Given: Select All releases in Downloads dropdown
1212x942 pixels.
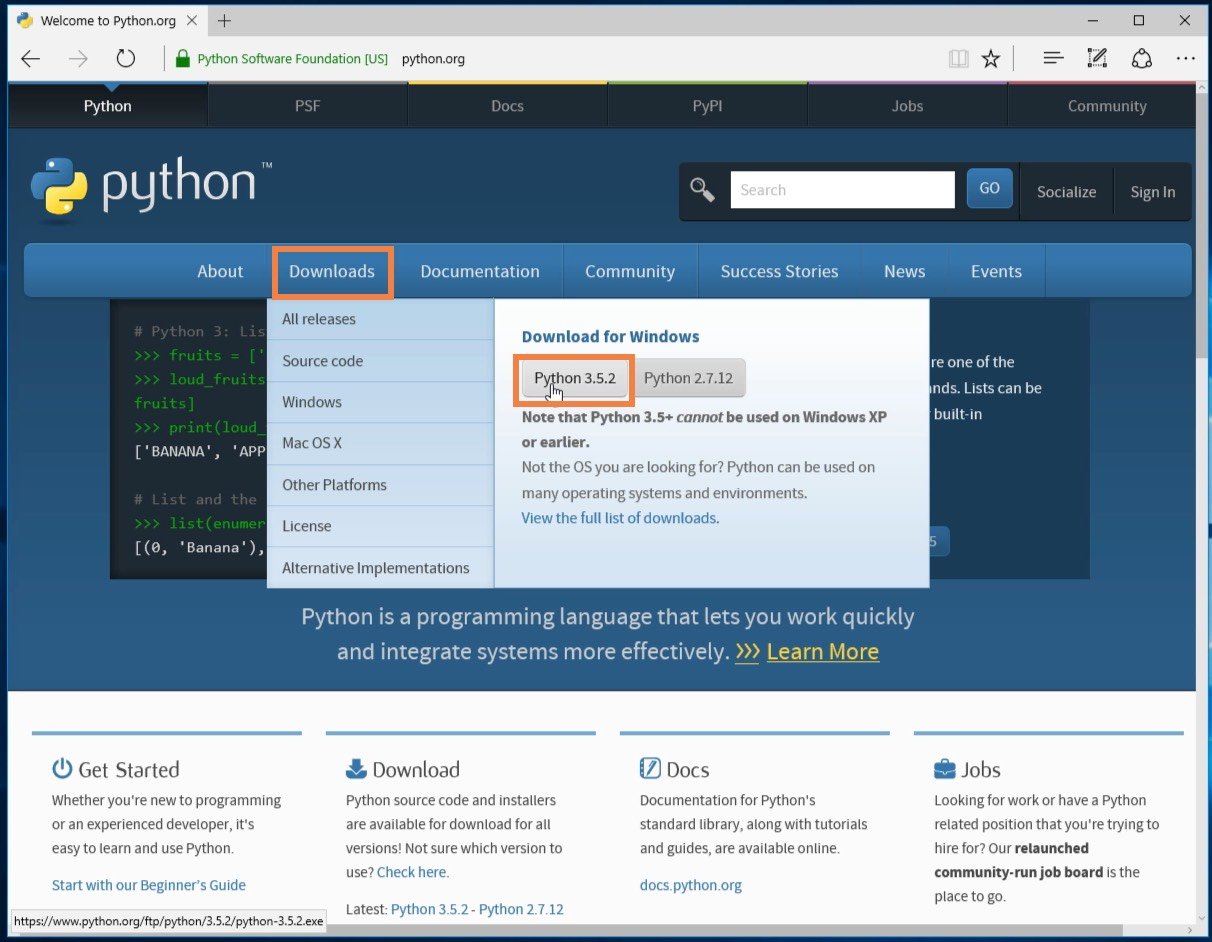Looking at the screenshot, I should point(380,319).
